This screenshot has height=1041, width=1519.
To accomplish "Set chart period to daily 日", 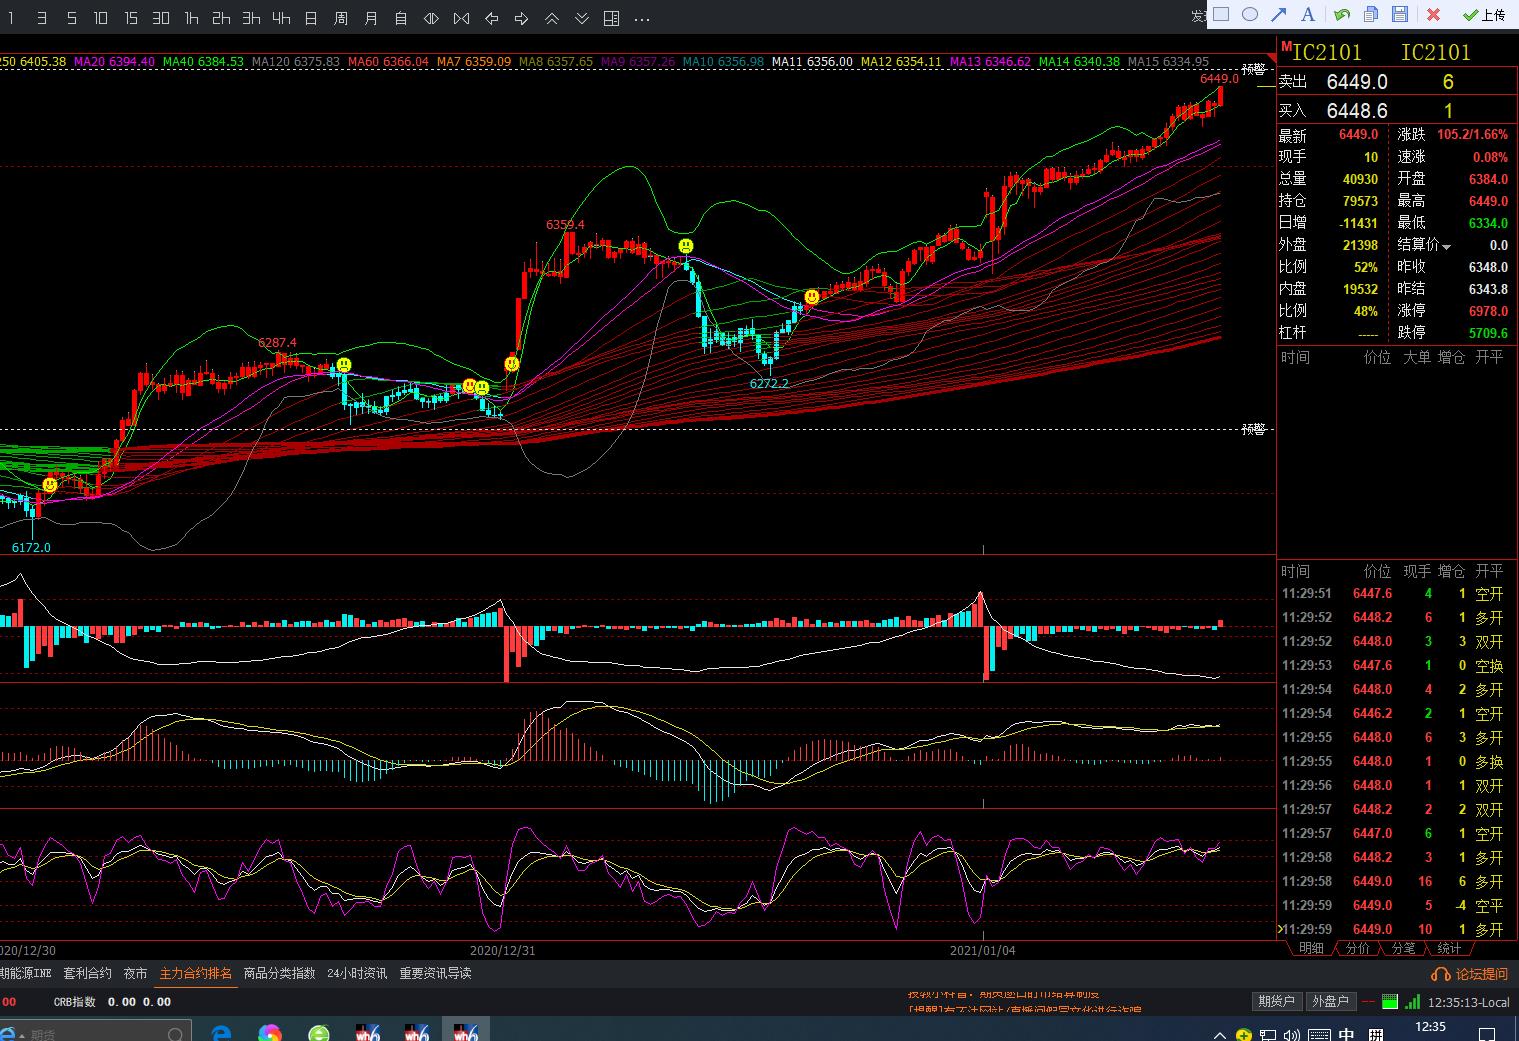I will [311, 18].
